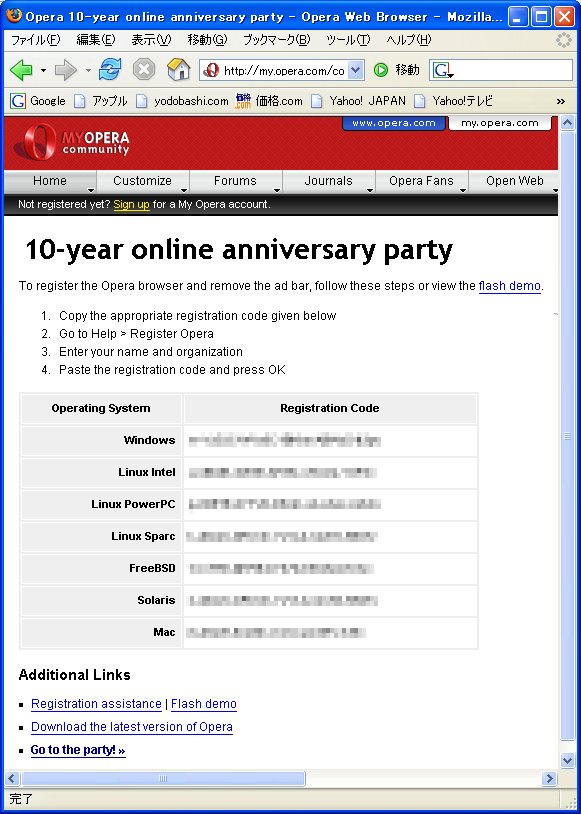Click the Sign up link
Image resolution: width=581 pixels, height=814 pixels.
click(x=131, y=205)
